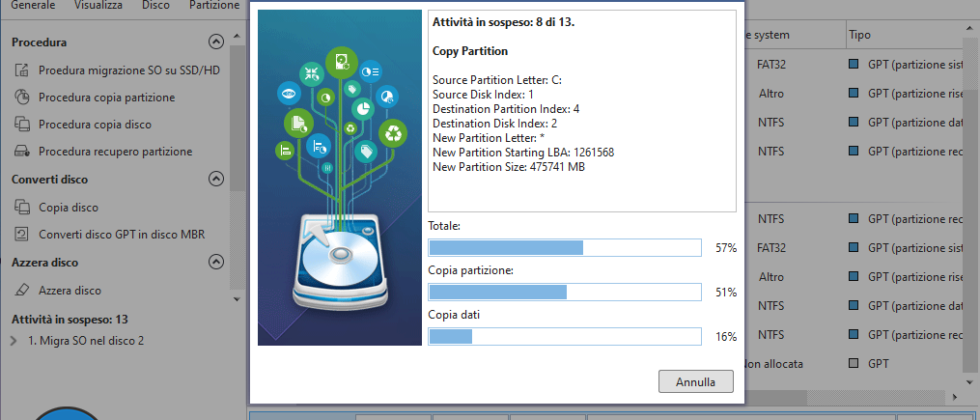This screenshot has height=420, width=980.
Task: Open the Generale menu
Action: 33,5
